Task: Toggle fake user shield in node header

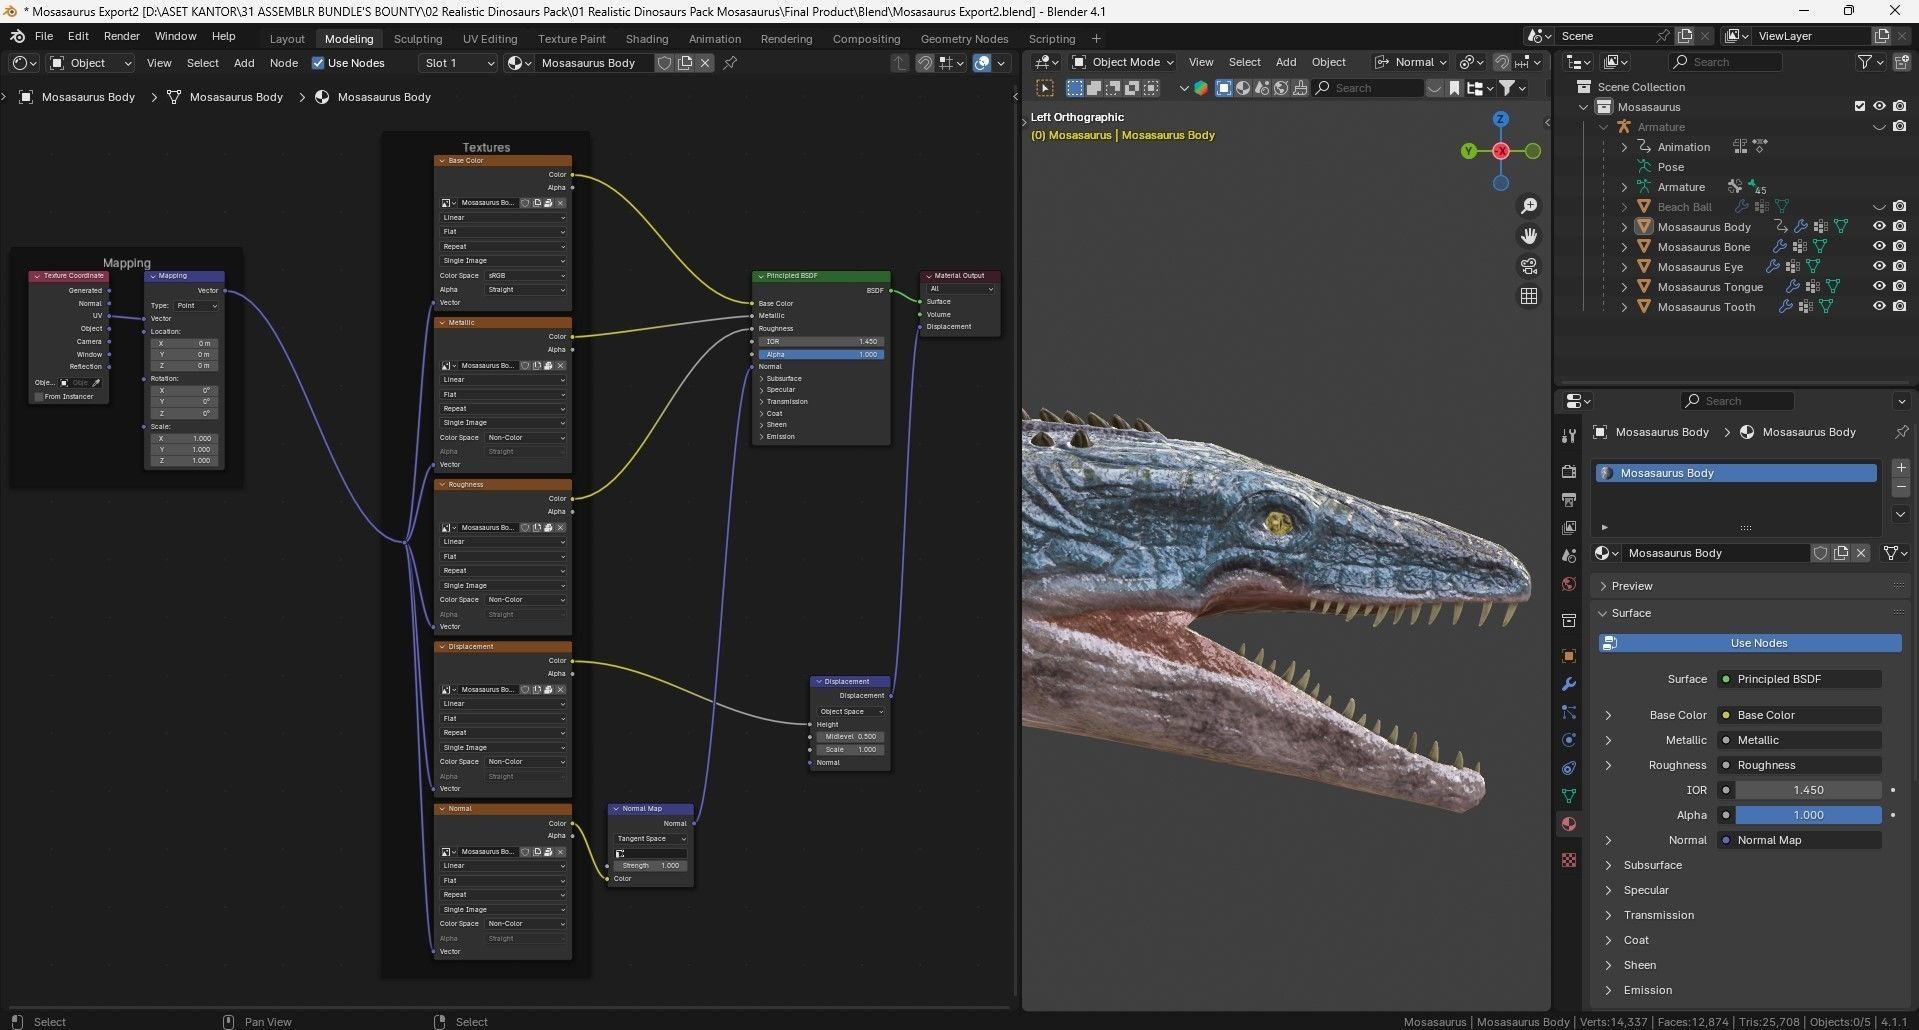Action: (664, 63)
